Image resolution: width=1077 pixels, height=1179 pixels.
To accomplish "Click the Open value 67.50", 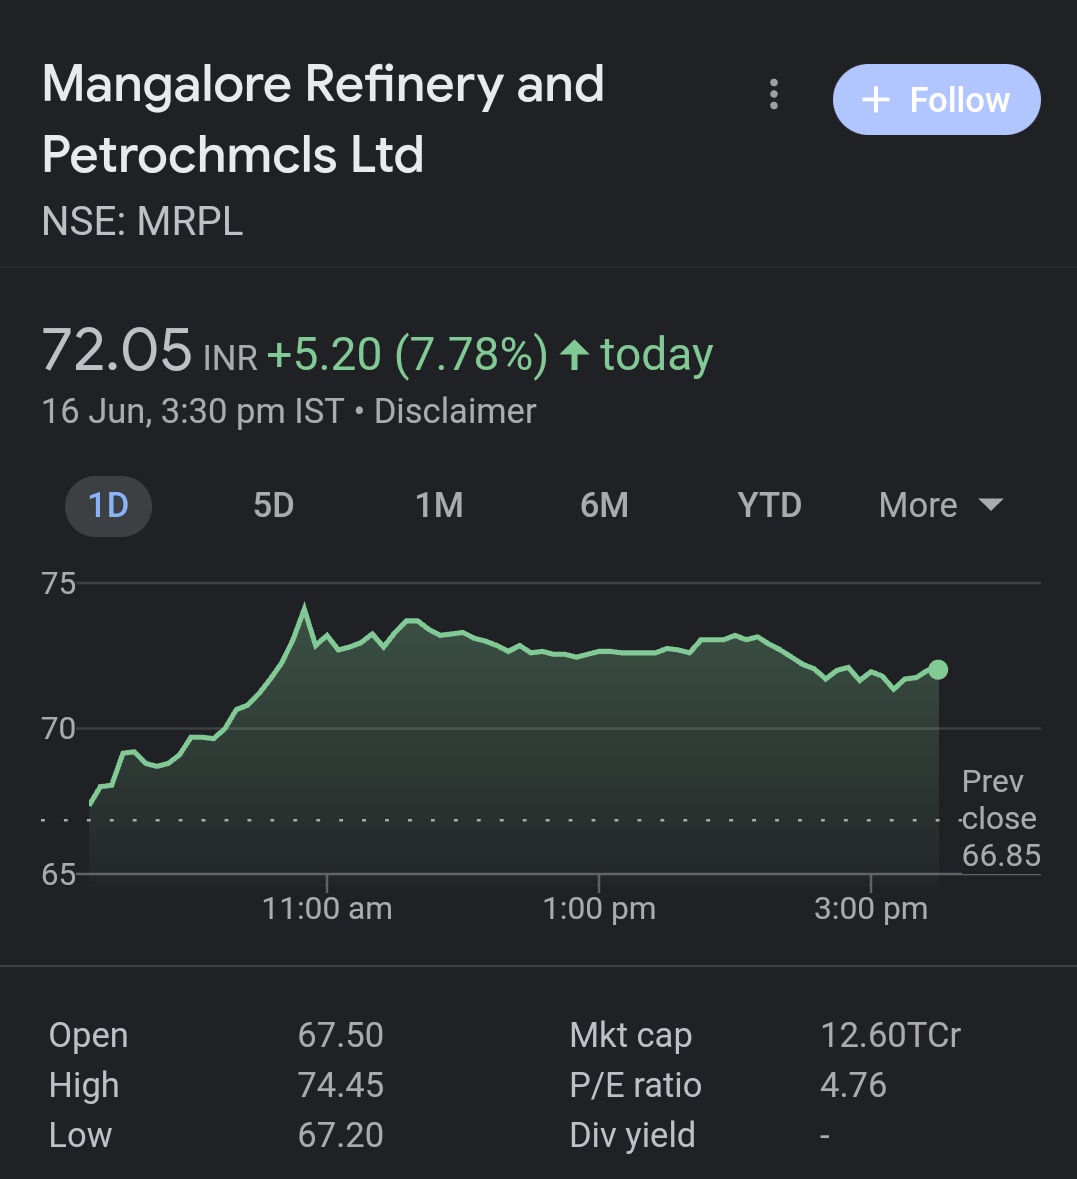I will [341, 1035].
